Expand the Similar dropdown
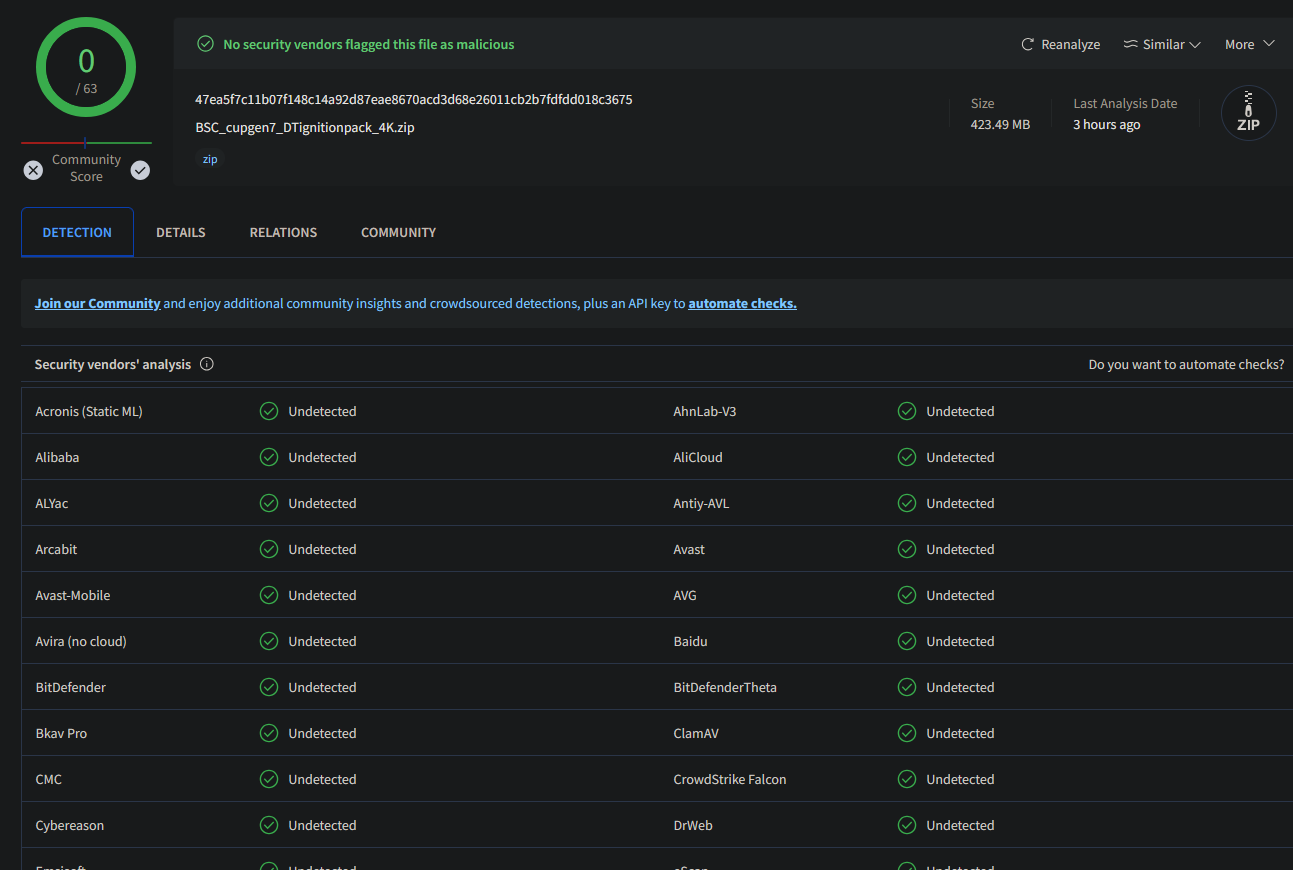The width and height of the screenshot is (1293, 870). (x=1194, y=45)
